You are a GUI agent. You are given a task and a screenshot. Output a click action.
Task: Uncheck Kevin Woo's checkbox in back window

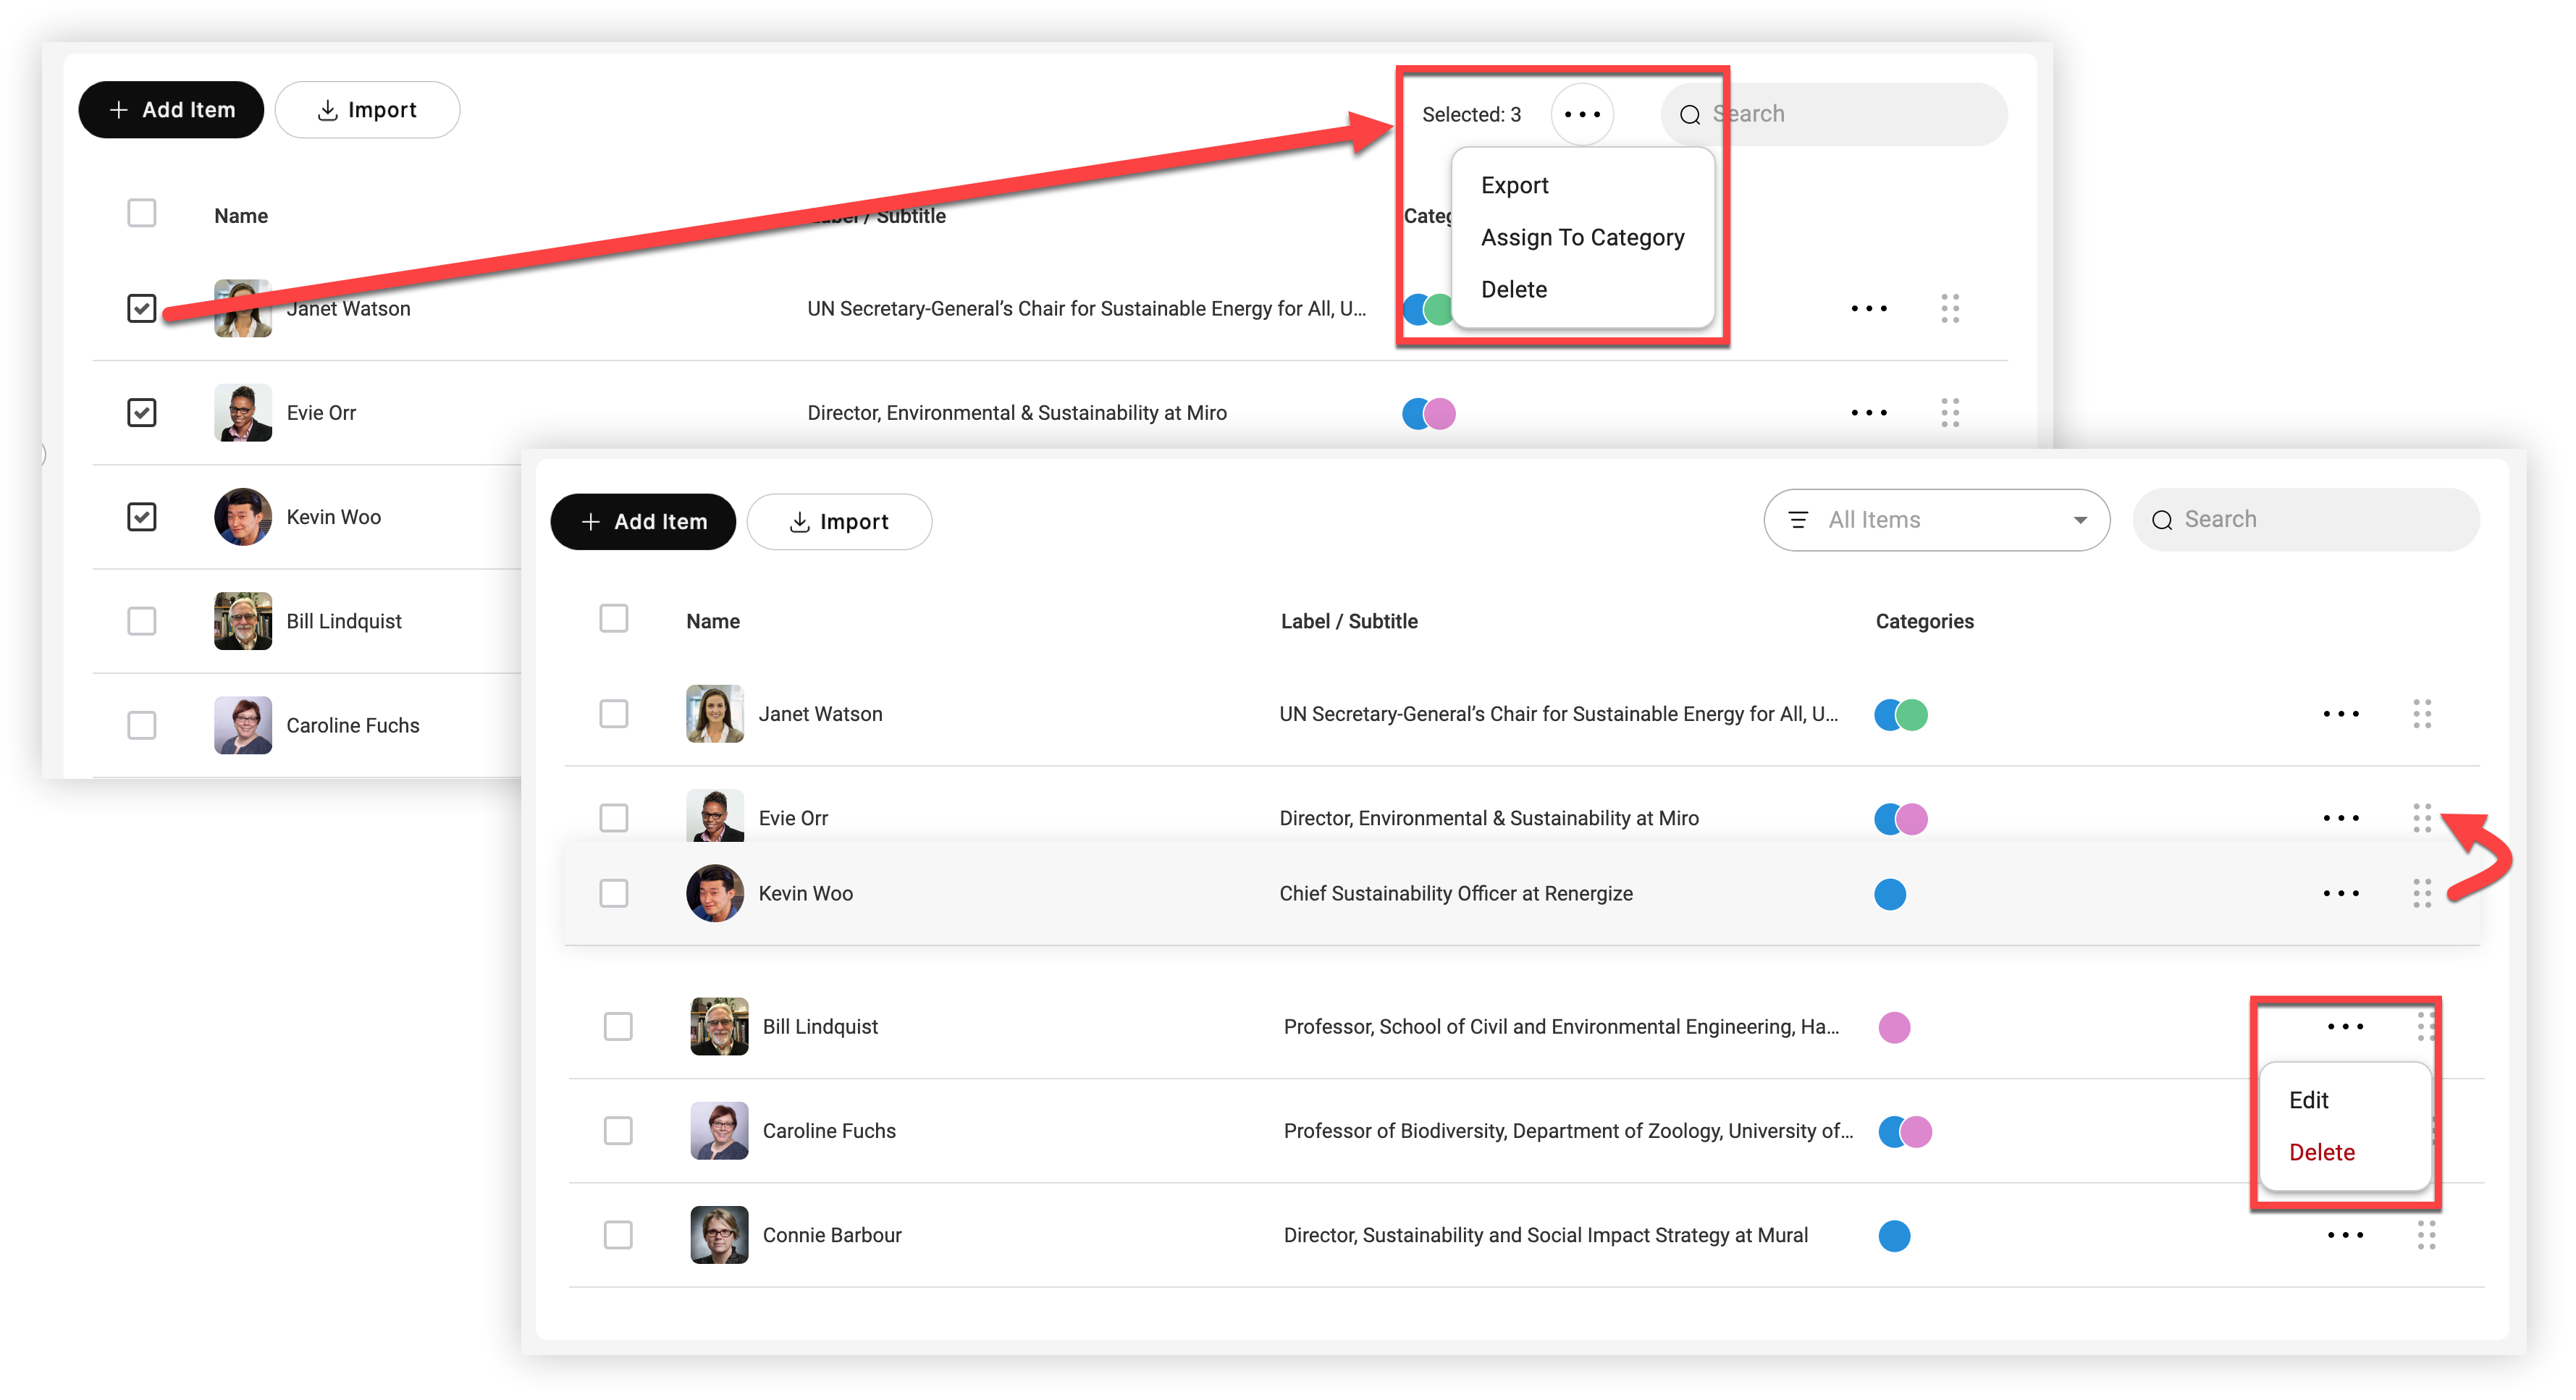coord(142,517)
